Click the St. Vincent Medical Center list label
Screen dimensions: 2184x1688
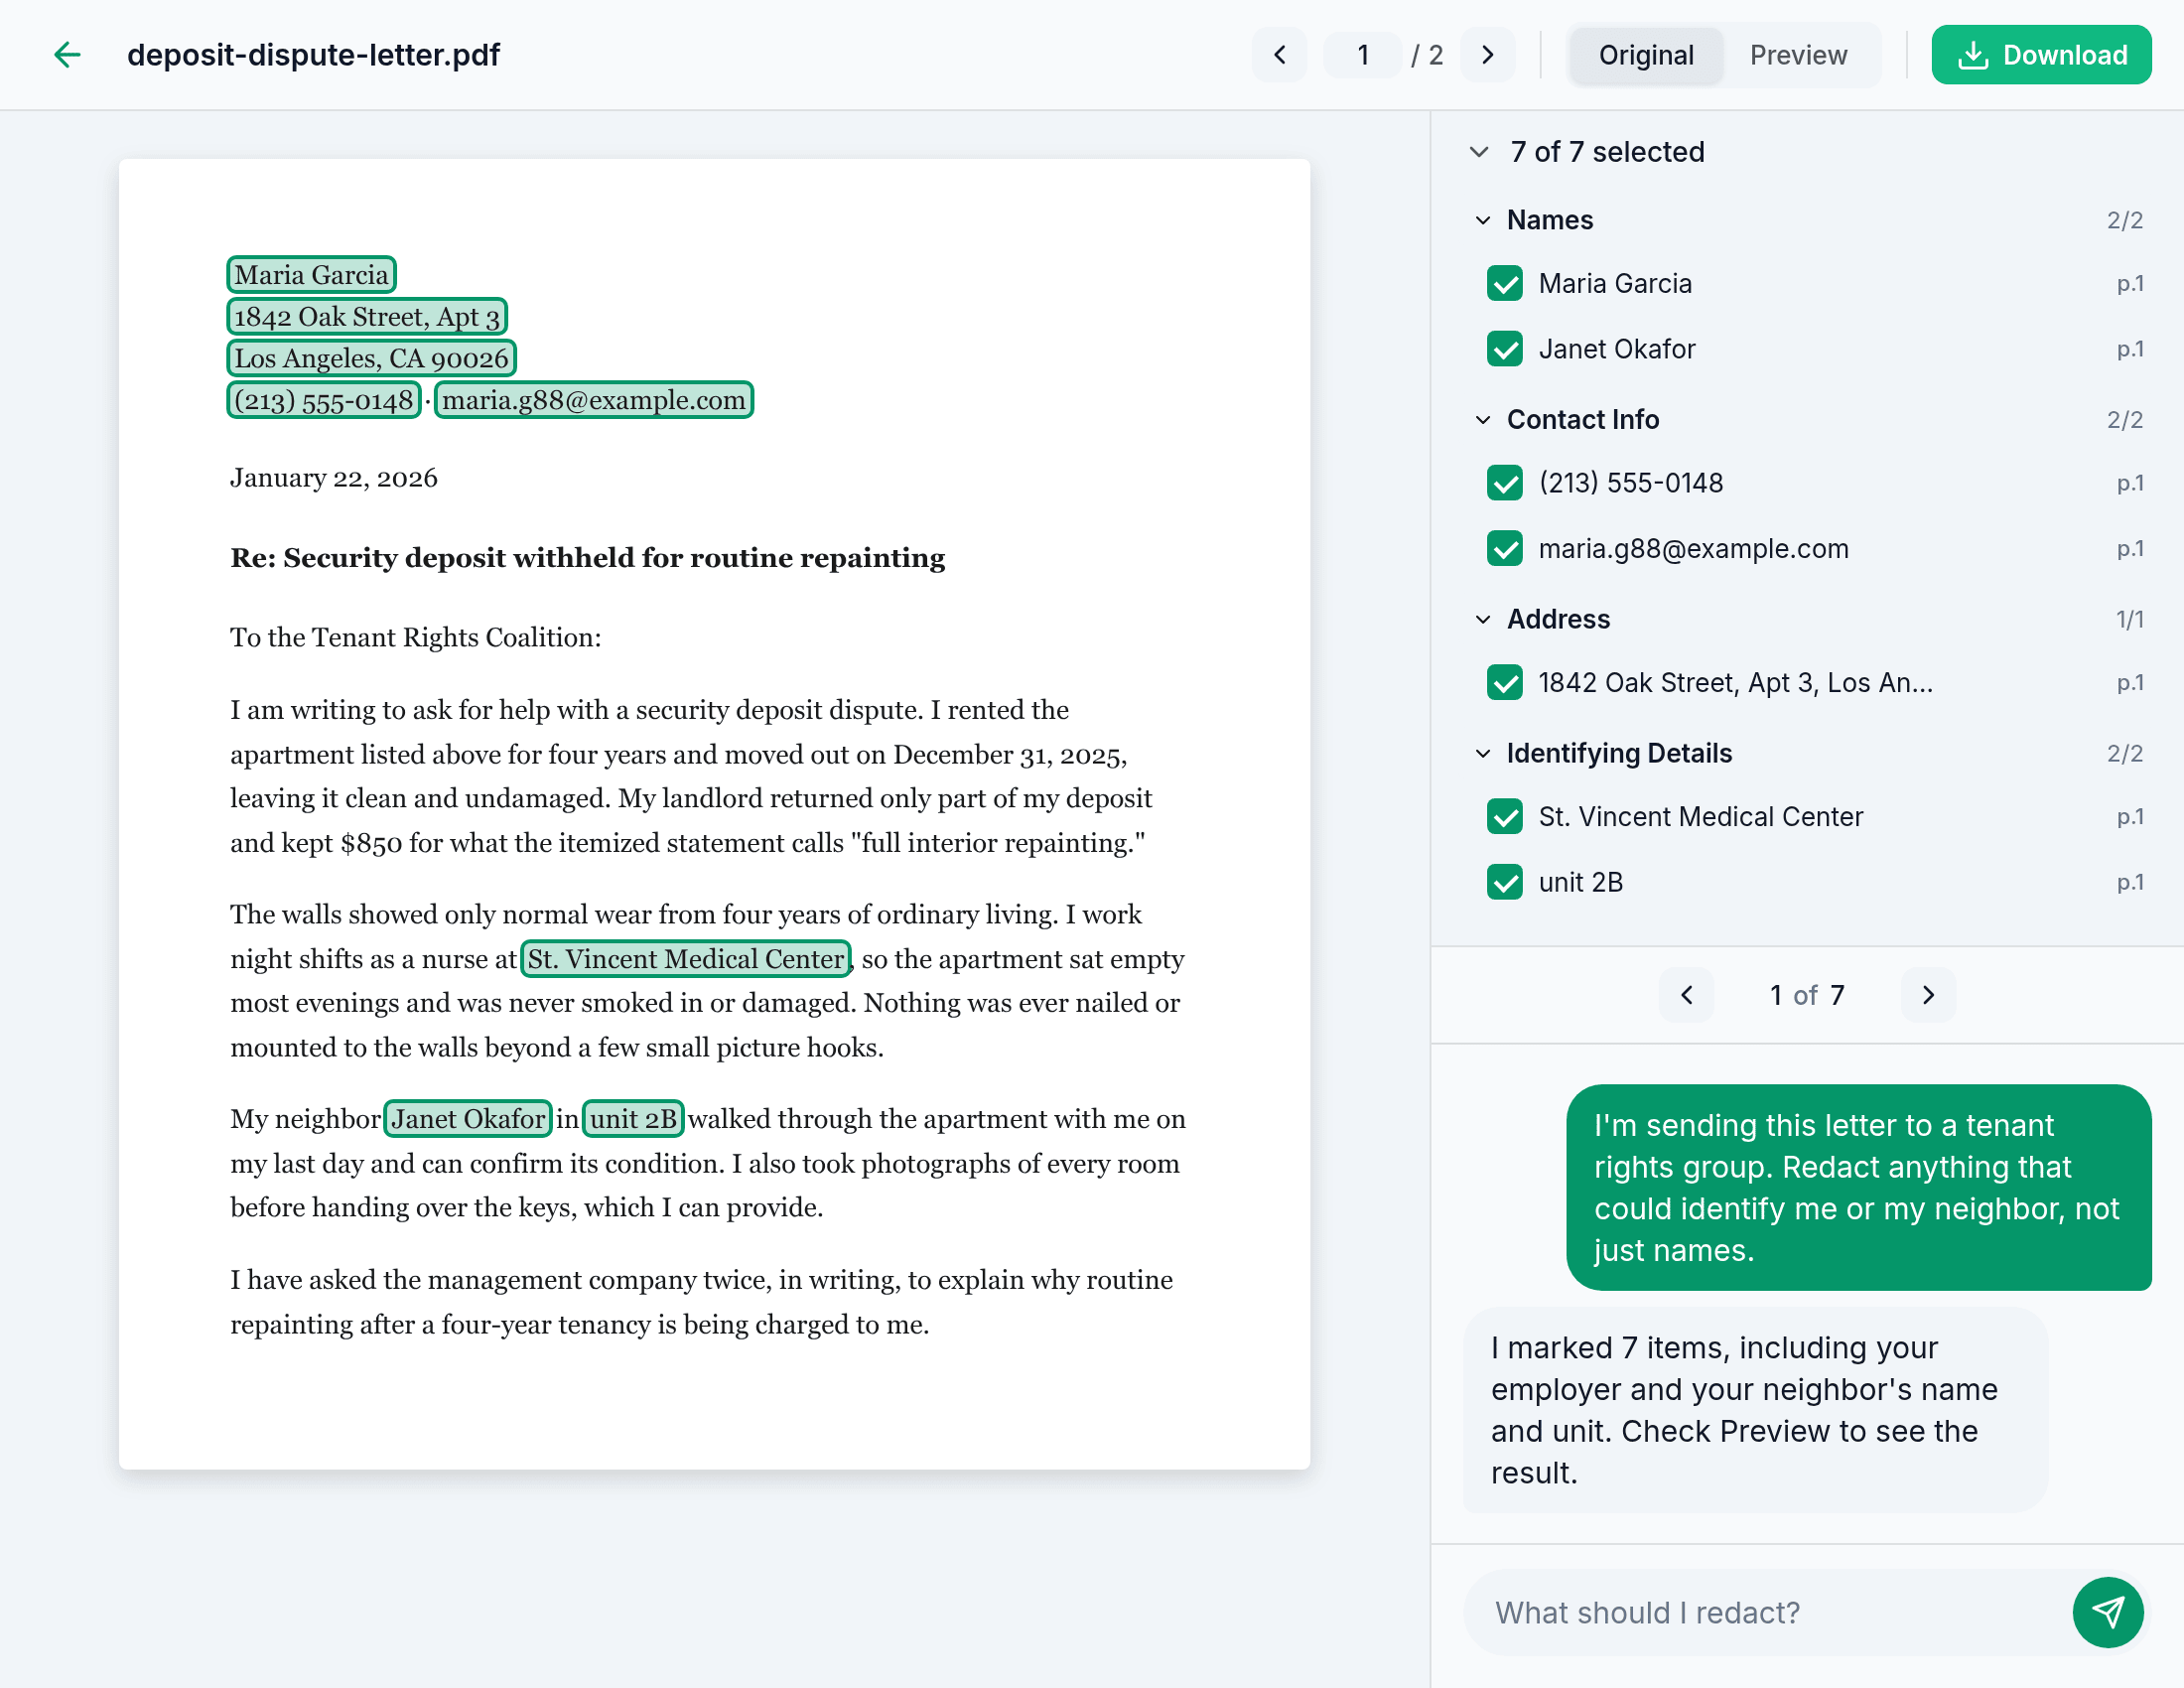1700,817
